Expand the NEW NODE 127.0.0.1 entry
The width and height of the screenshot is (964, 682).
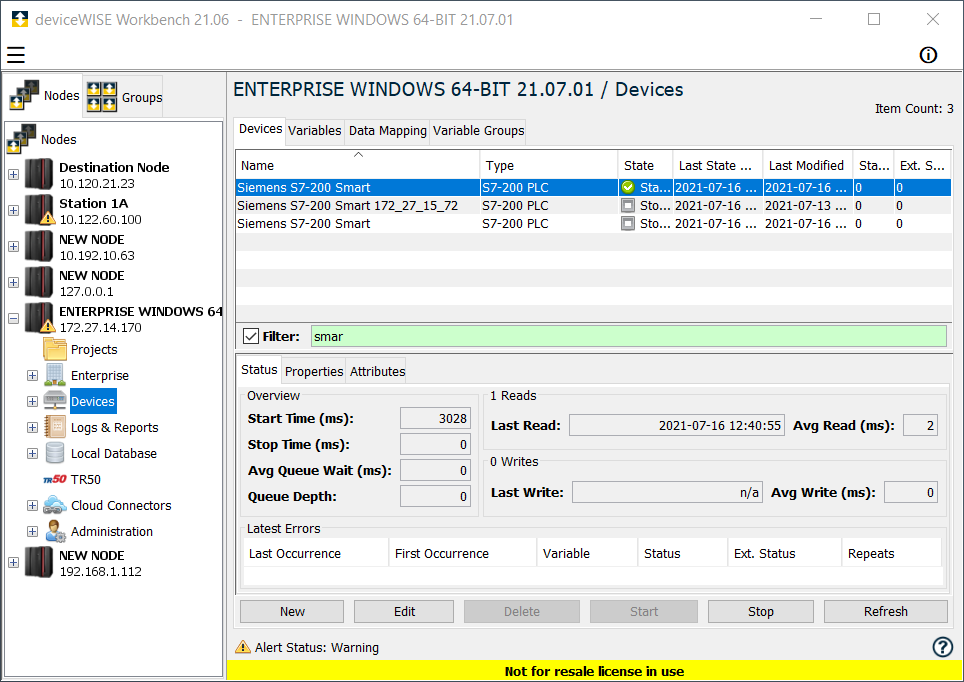tap(14, 282)
